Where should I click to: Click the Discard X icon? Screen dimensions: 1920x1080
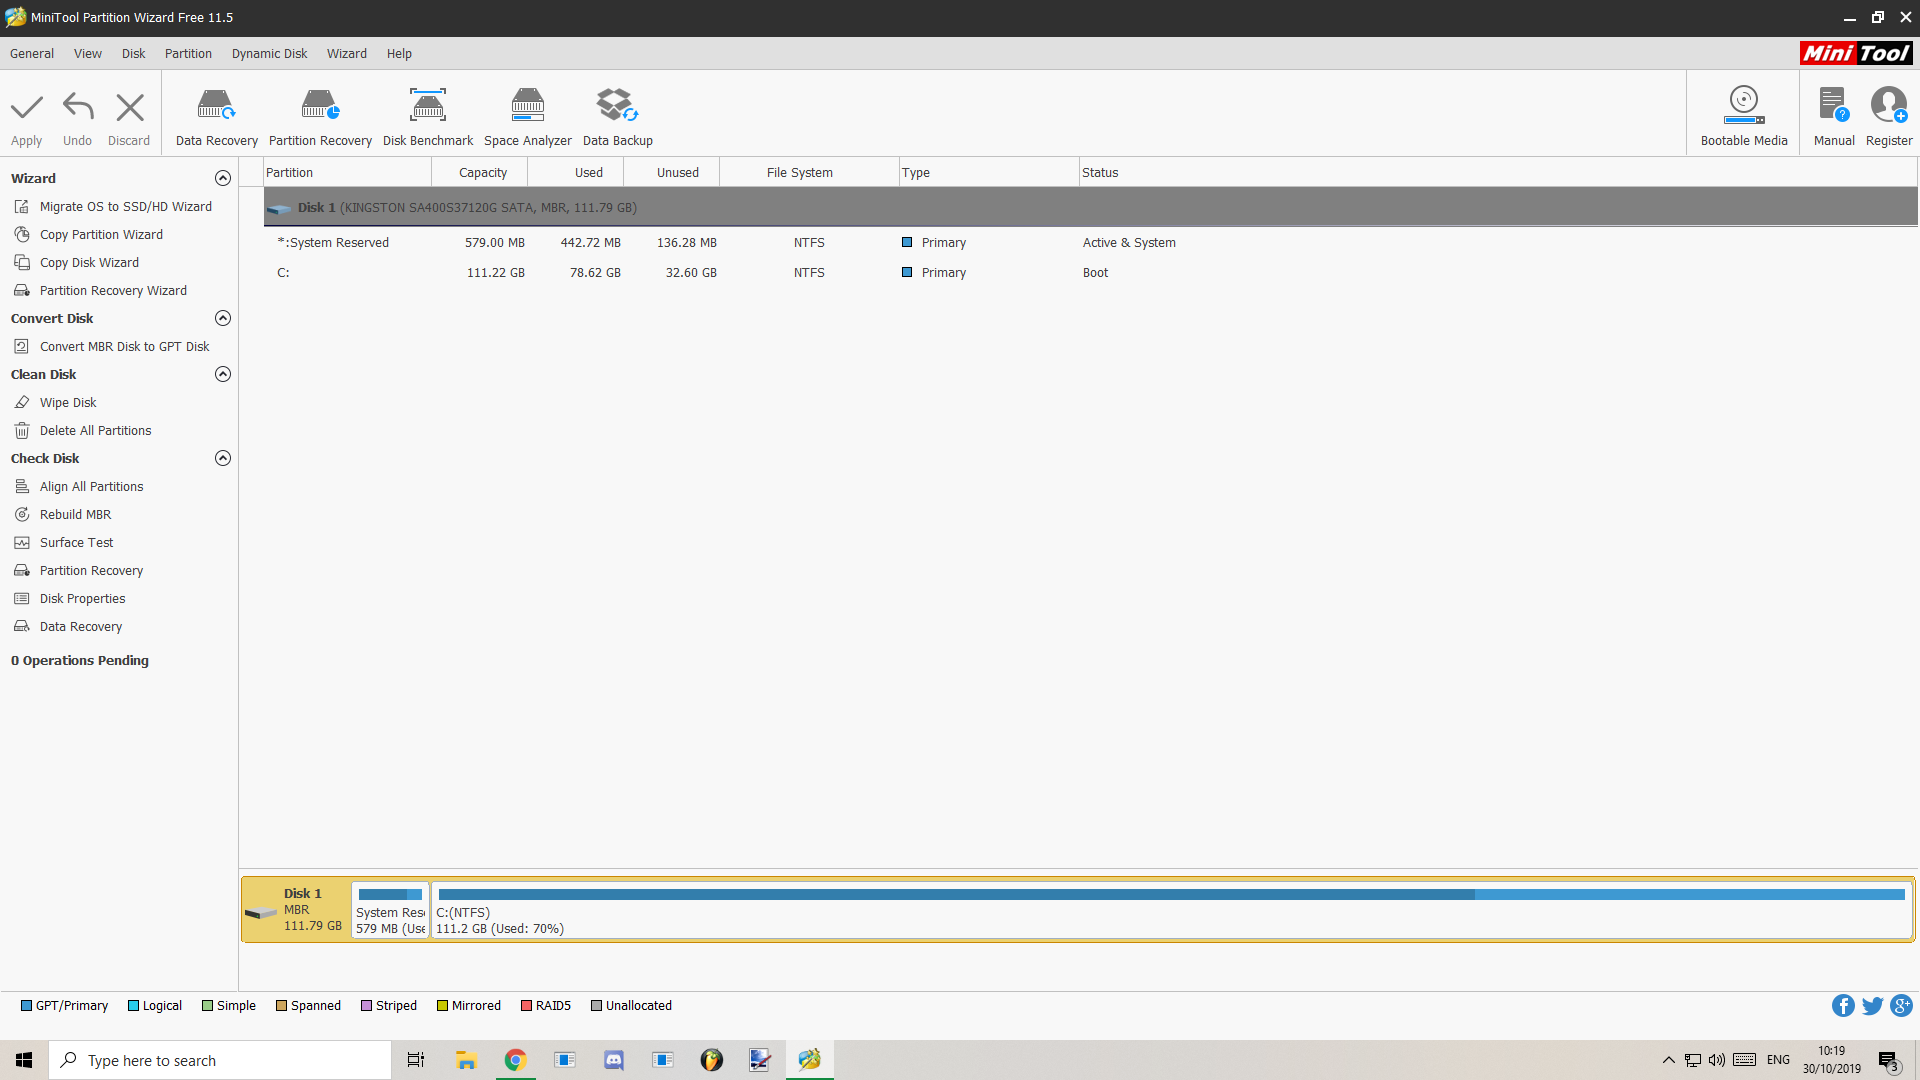point(130,107)
